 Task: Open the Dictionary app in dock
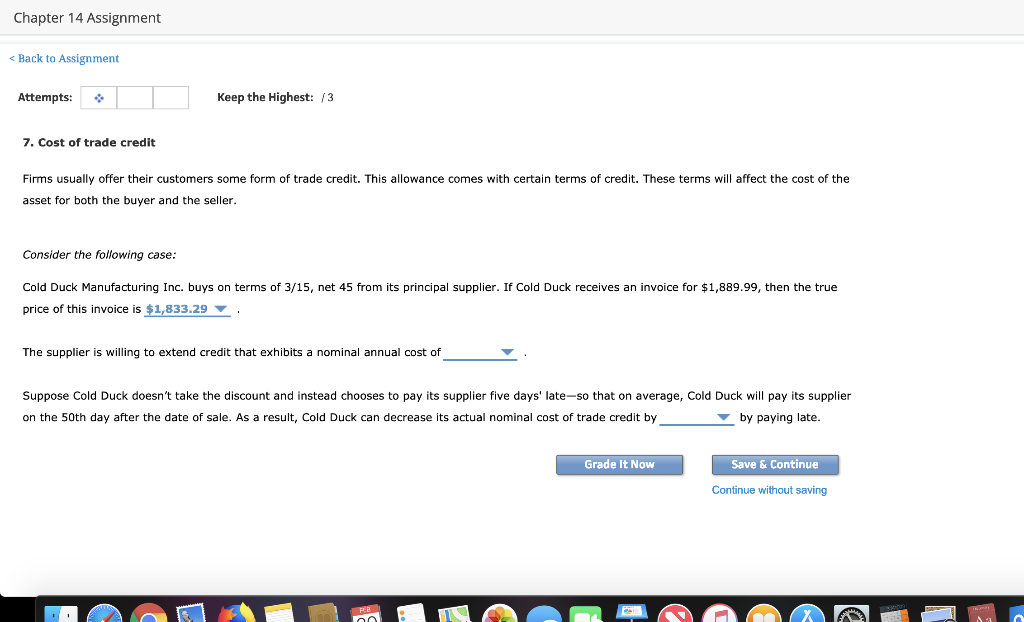click(x=982, y=614)
